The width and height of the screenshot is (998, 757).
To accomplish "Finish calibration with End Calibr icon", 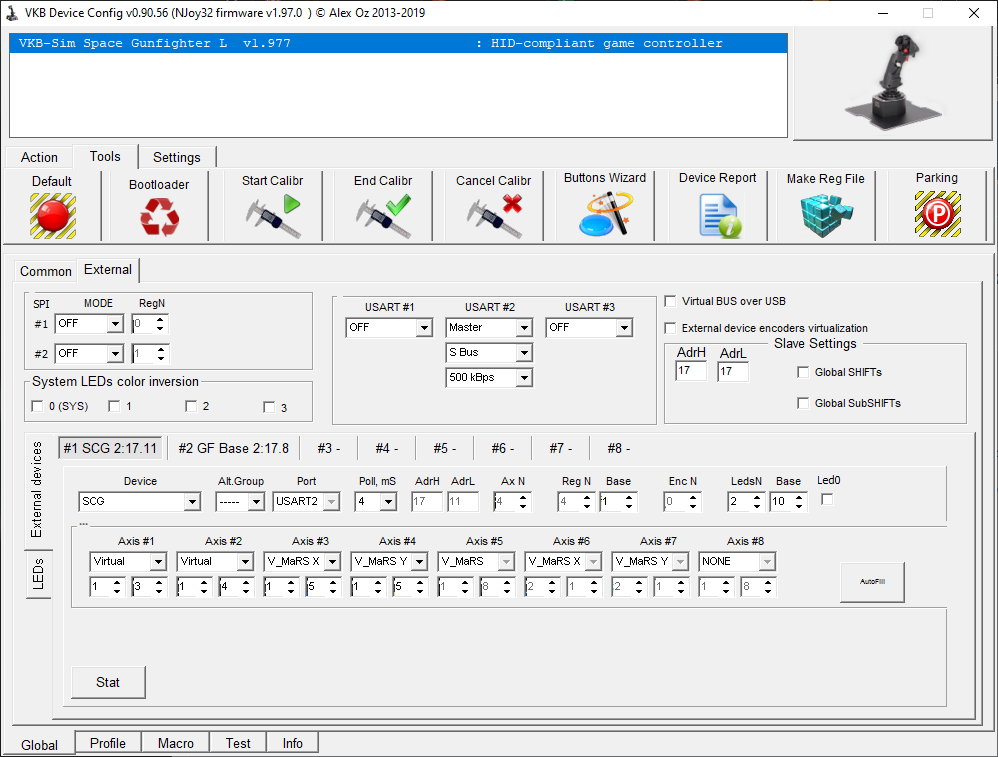I will (383, 215).
